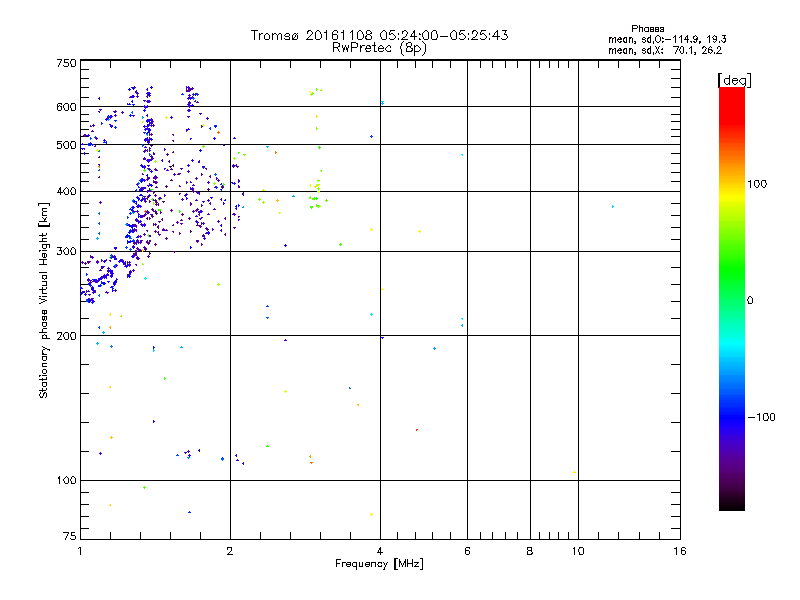This screenshot has height=600, width=800.
Task: Click the '100' label beside the colorbar
Action: [x=757, y=184]
